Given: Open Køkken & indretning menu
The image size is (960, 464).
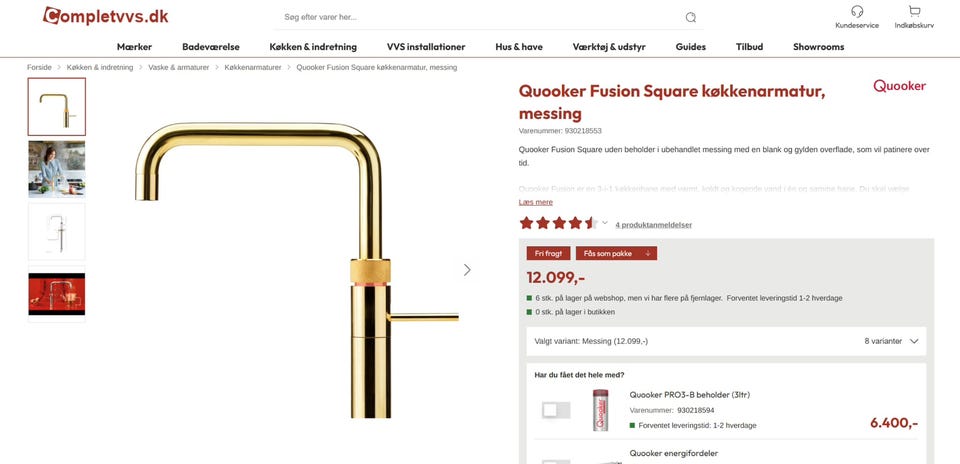Looking at the screenshot, I should pyautogui.click(x=312, y=47).
